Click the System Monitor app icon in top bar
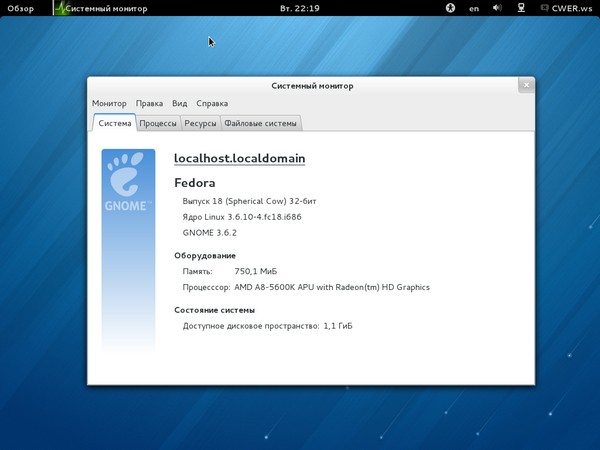 [x=61, y=8]
